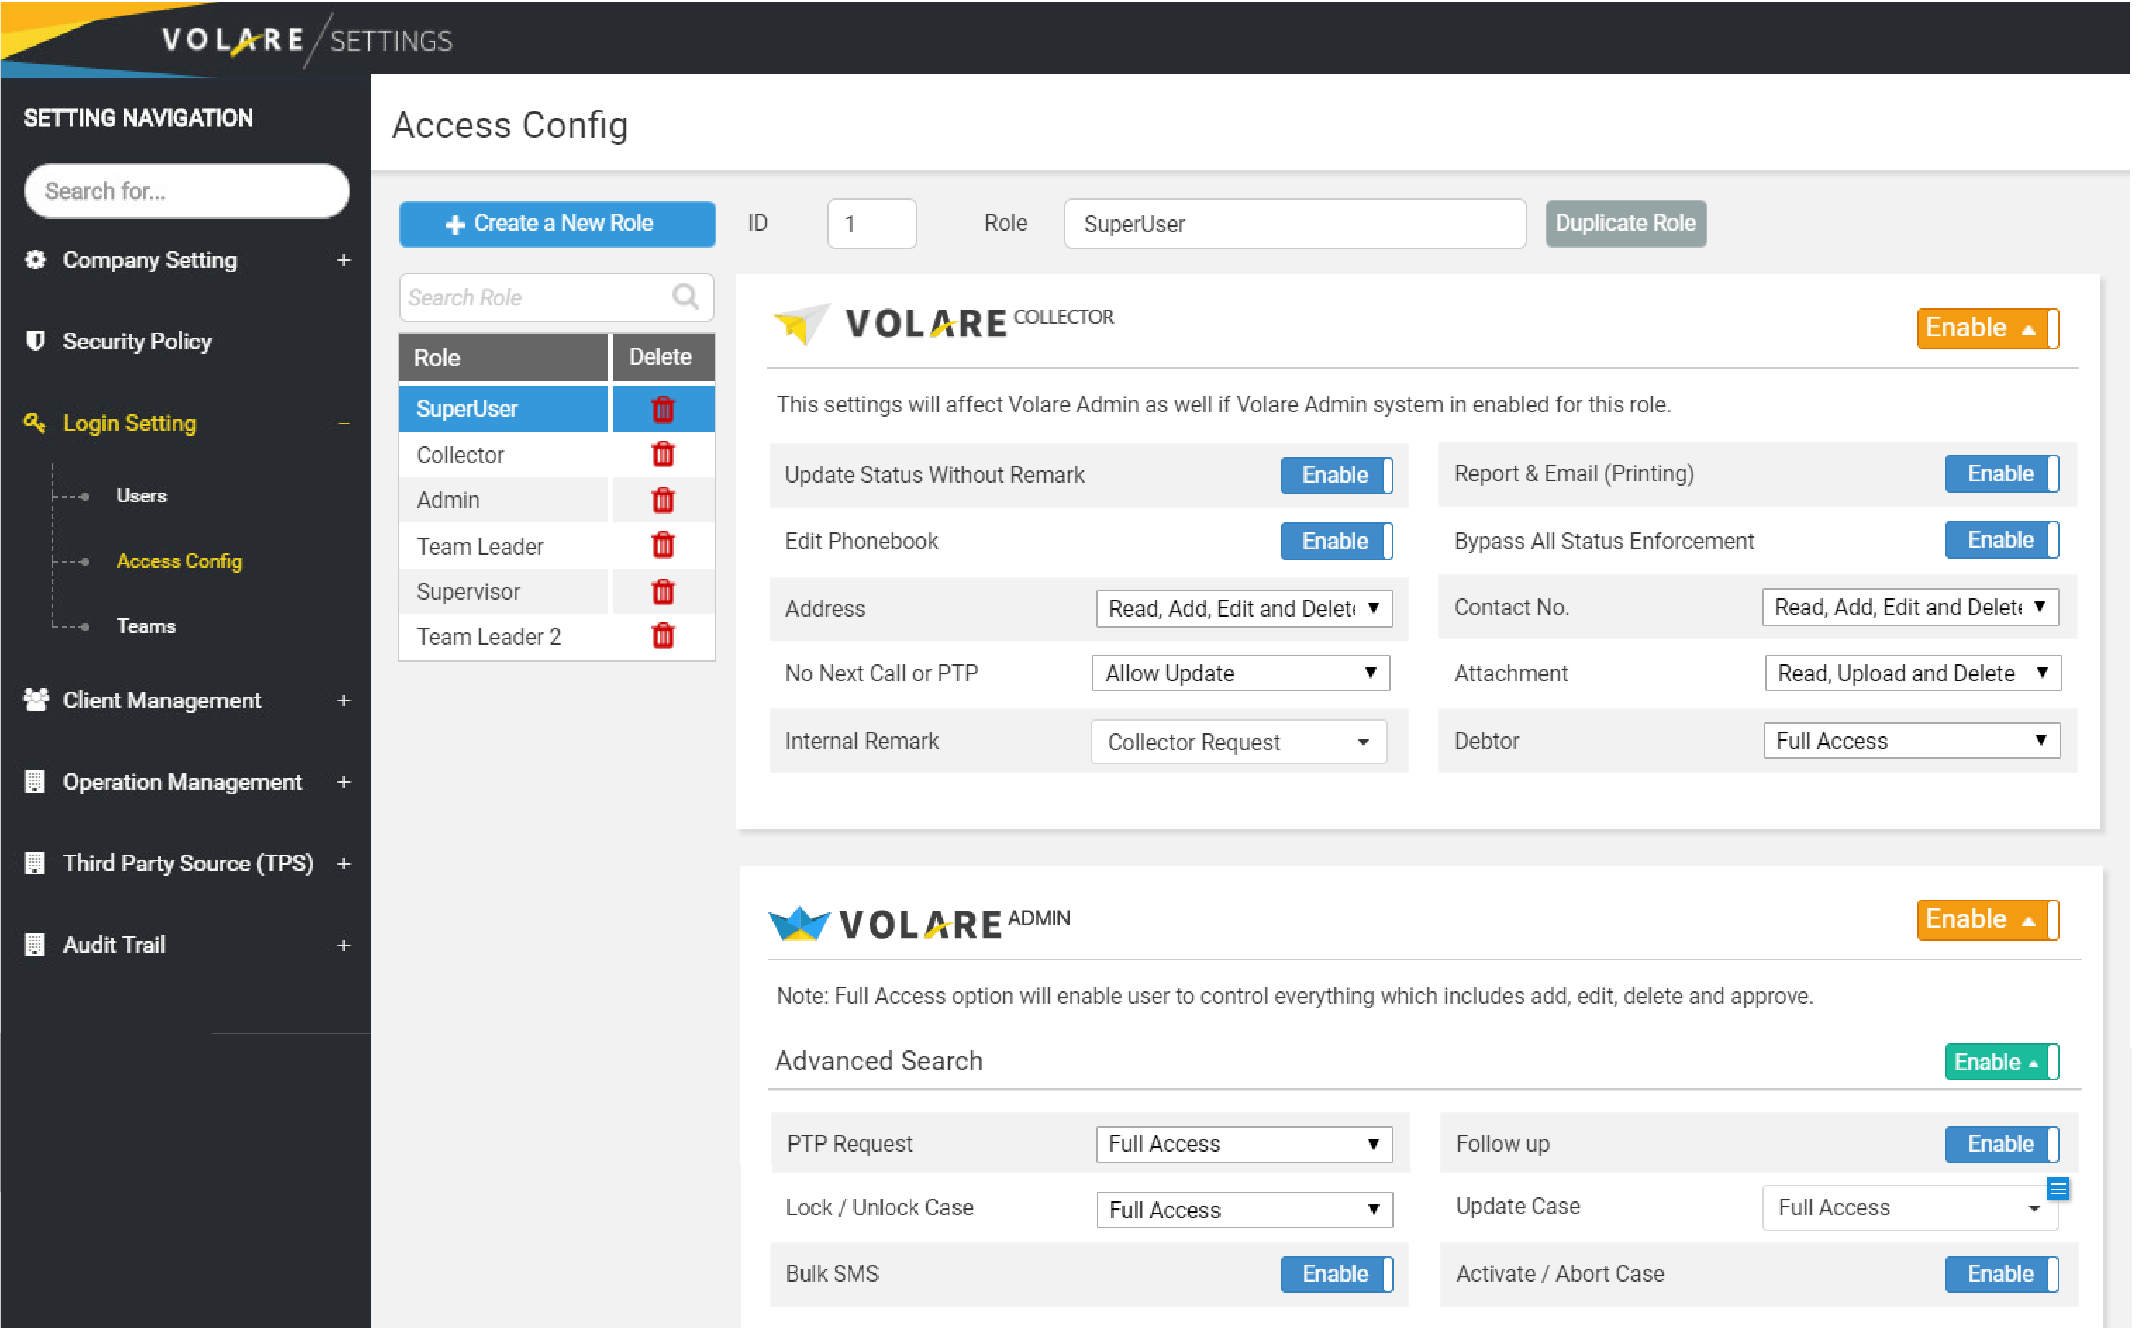
Task: Expand Client Management with plus sign
Action: point(344,702)
